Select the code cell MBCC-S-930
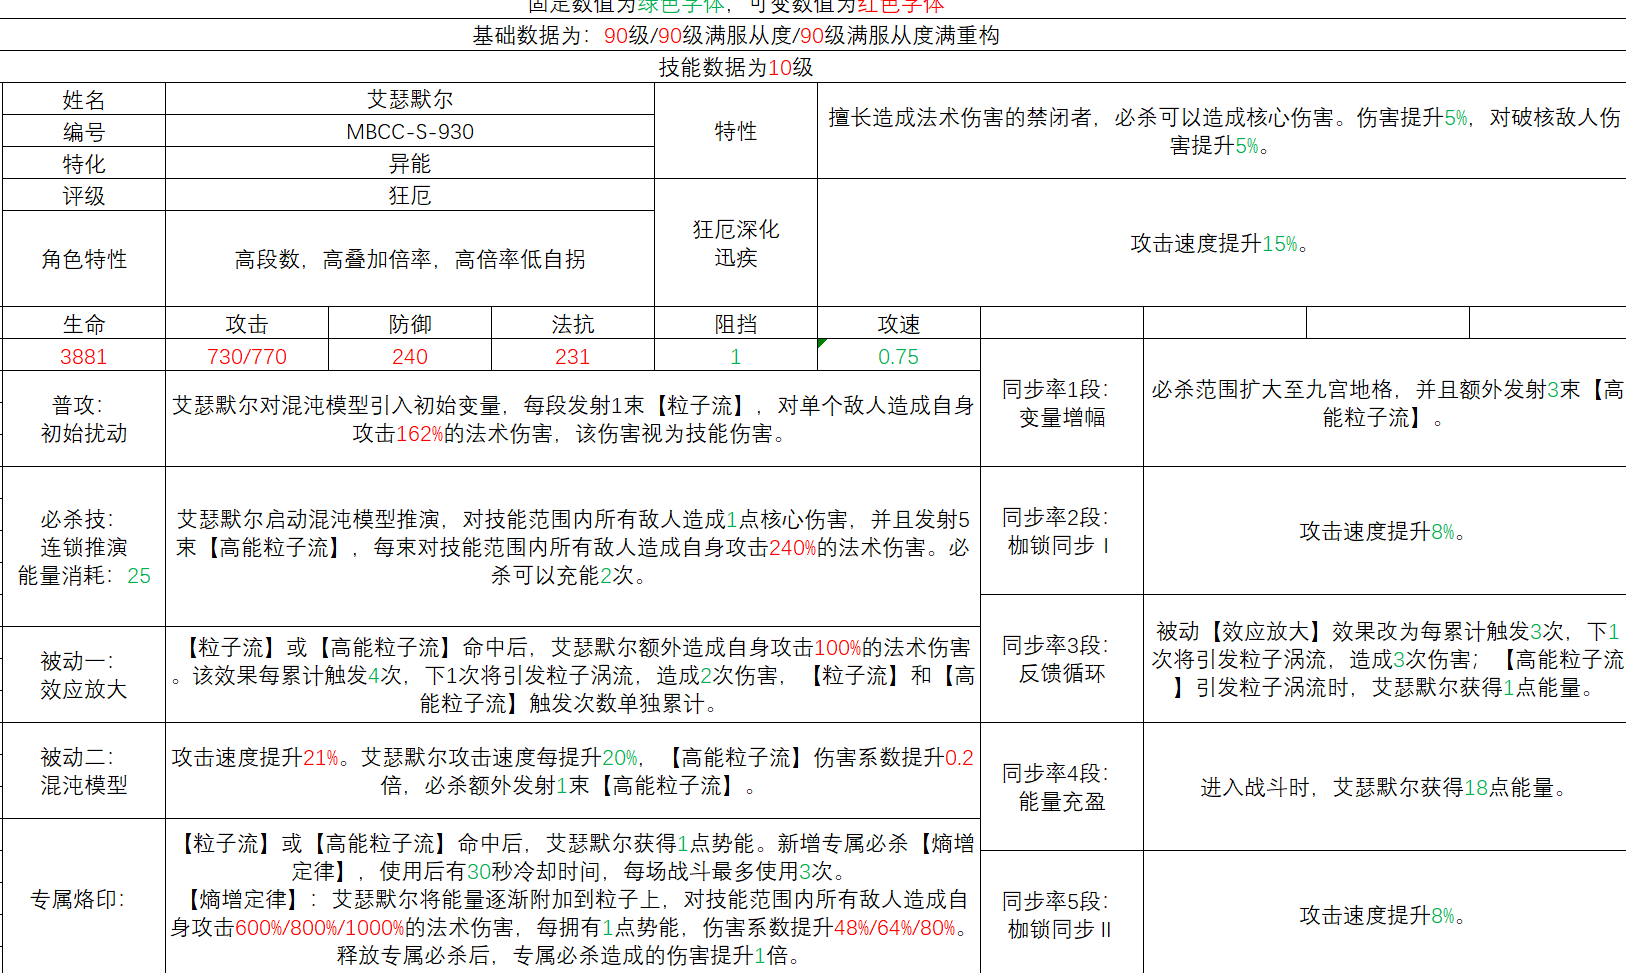1626x973 pixels. (410, 131)
